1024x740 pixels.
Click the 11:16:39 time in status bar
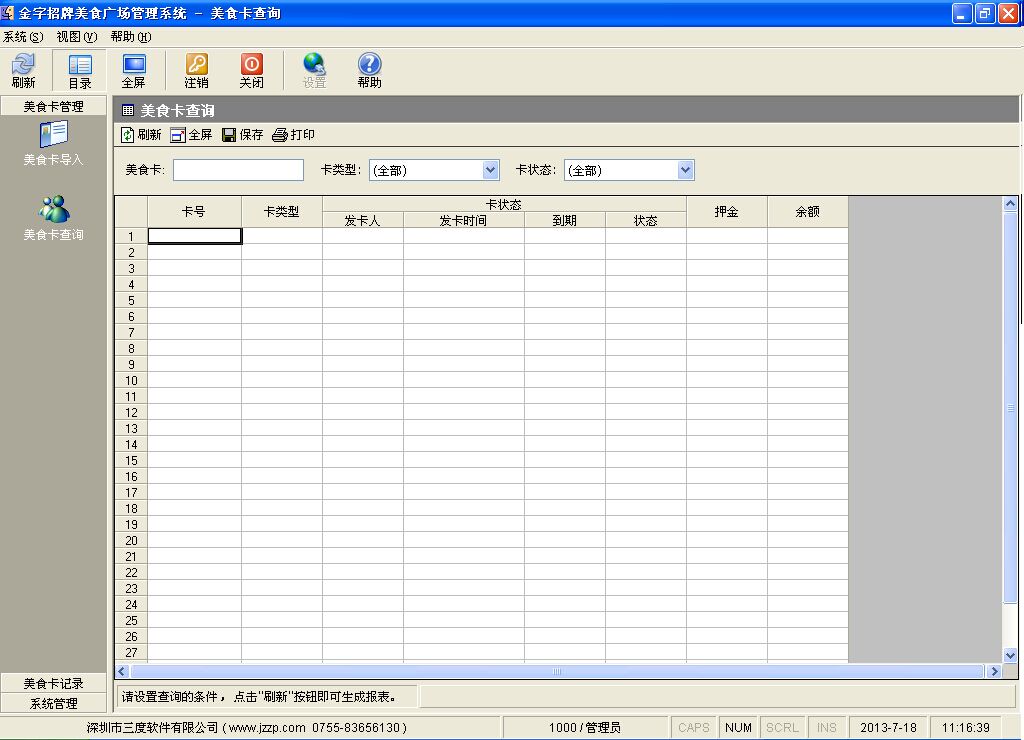click(966, 727)
